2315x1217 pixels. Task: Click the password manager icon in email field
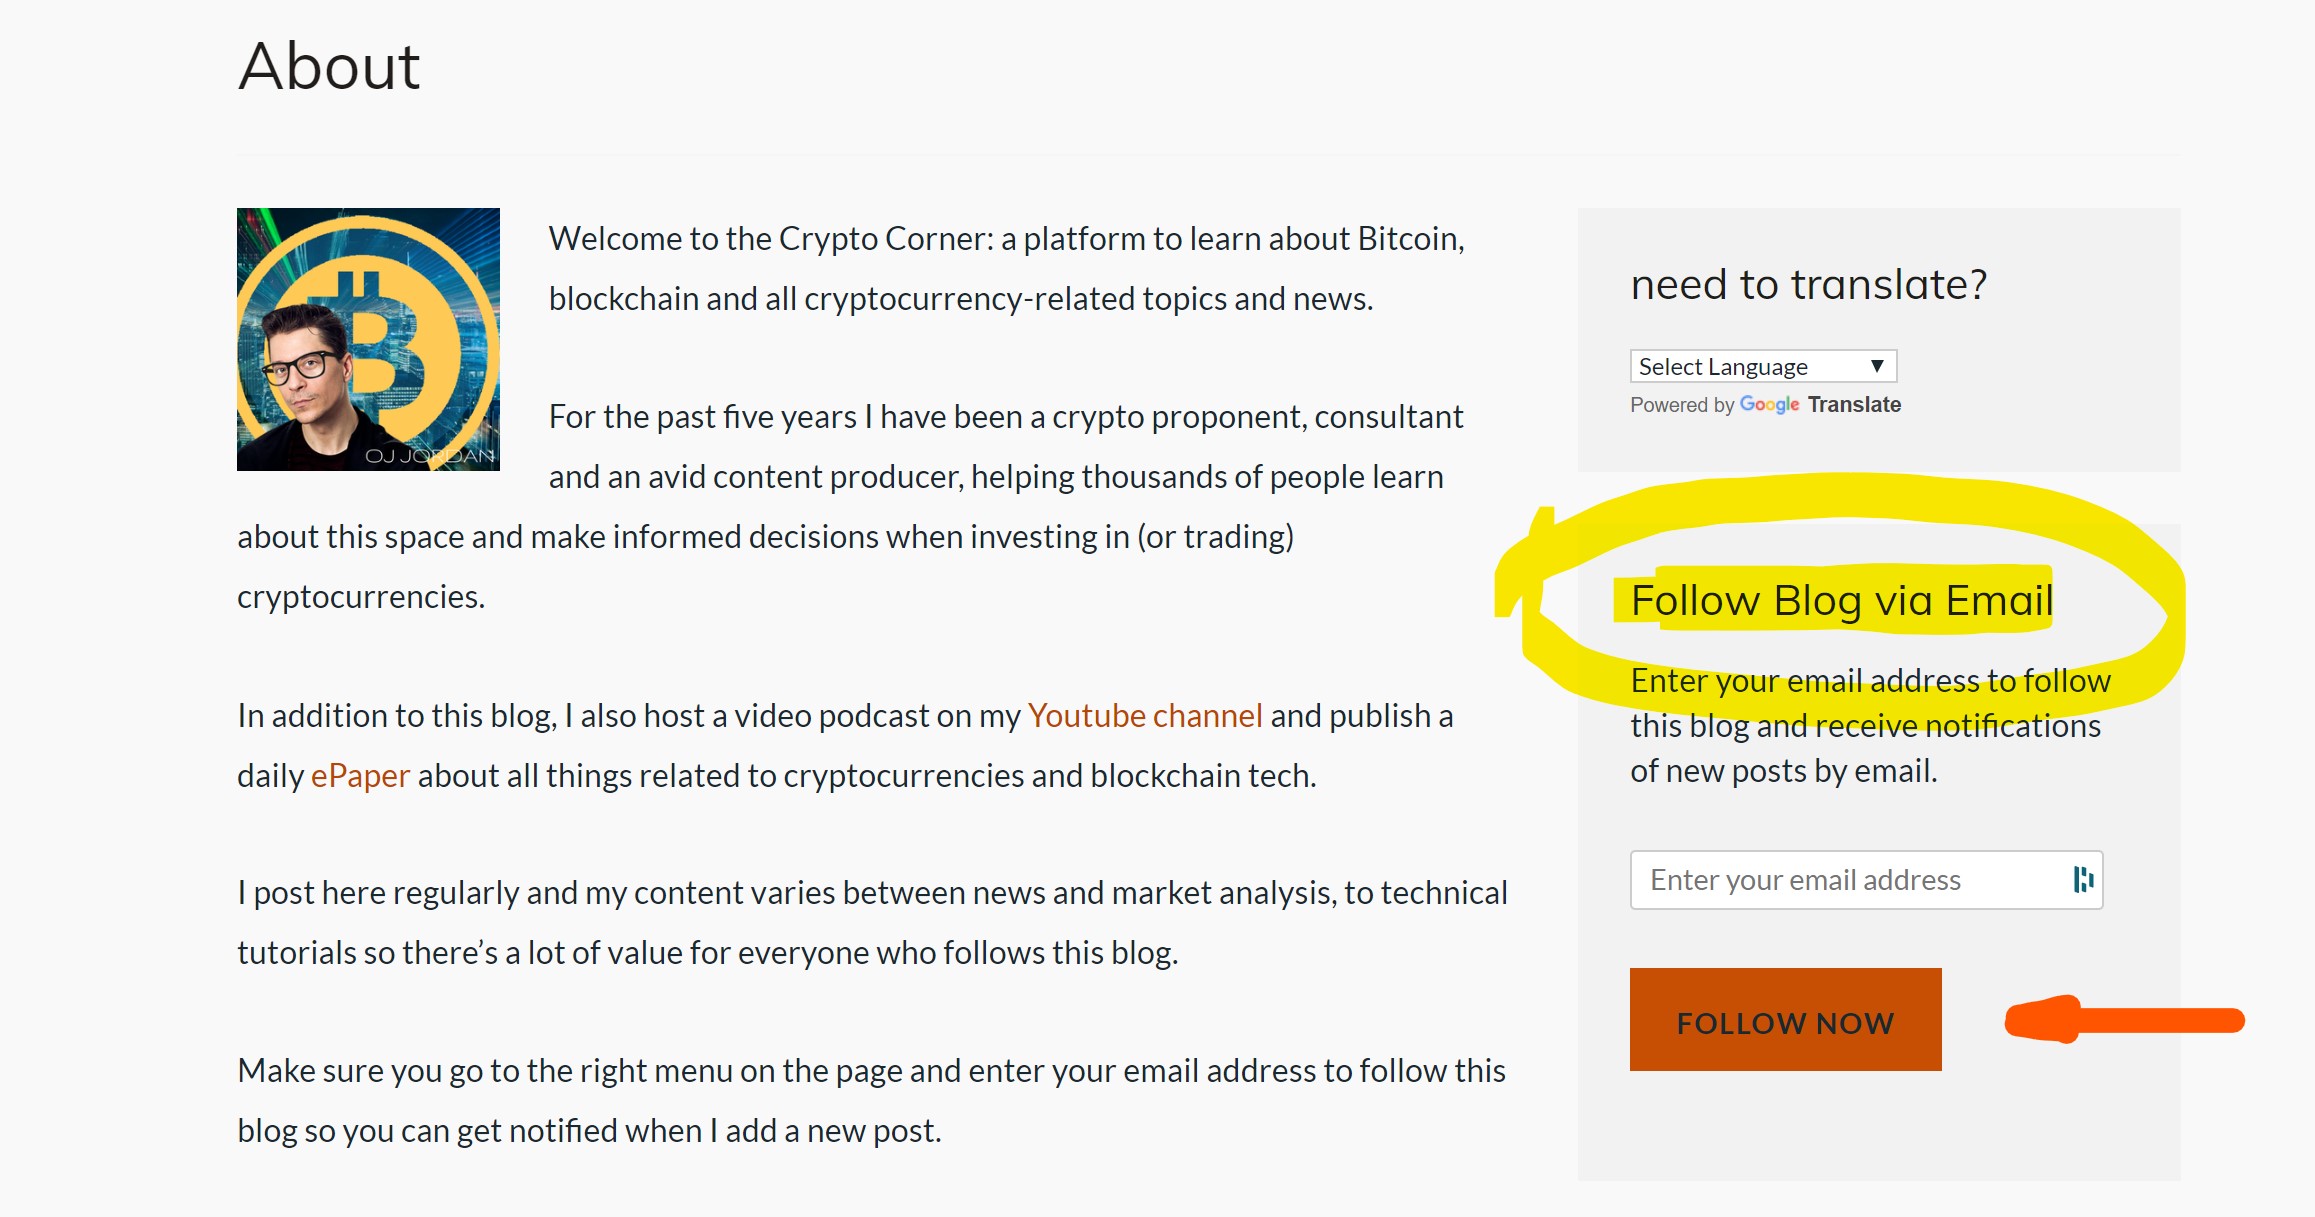tap(2083, 880)
